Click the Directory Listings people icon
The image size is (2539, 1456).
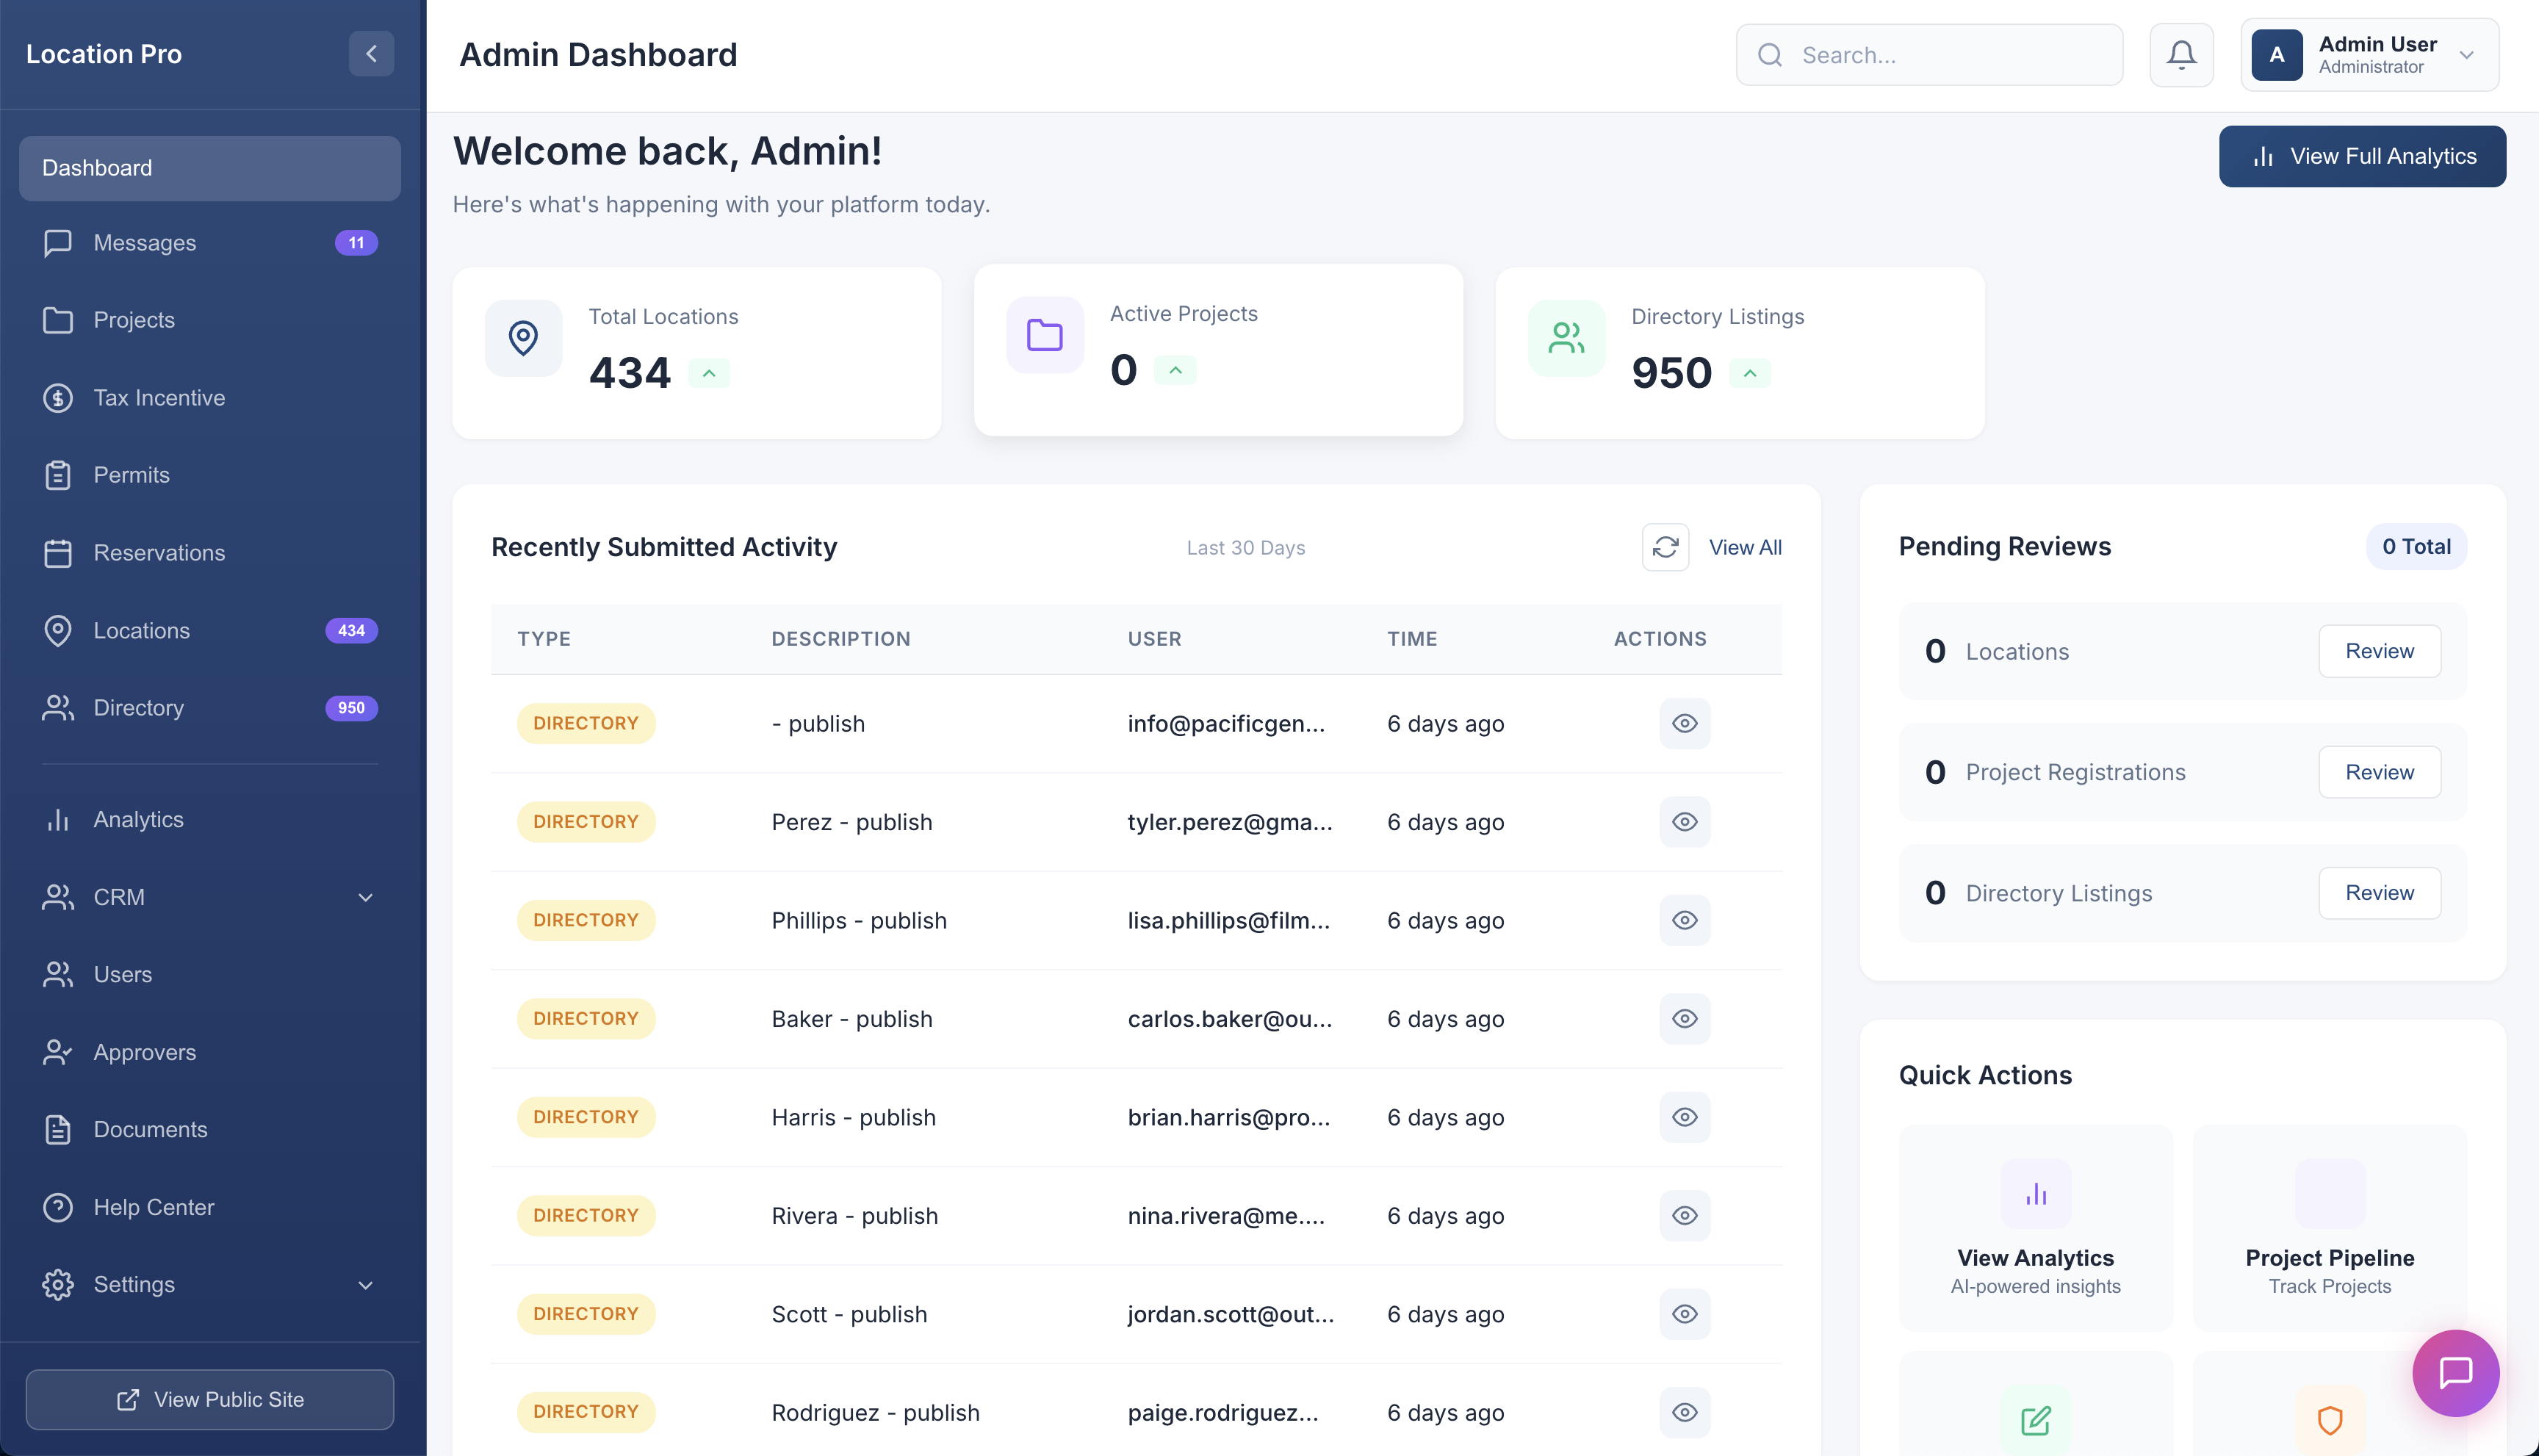click(x=1566, y=338)
